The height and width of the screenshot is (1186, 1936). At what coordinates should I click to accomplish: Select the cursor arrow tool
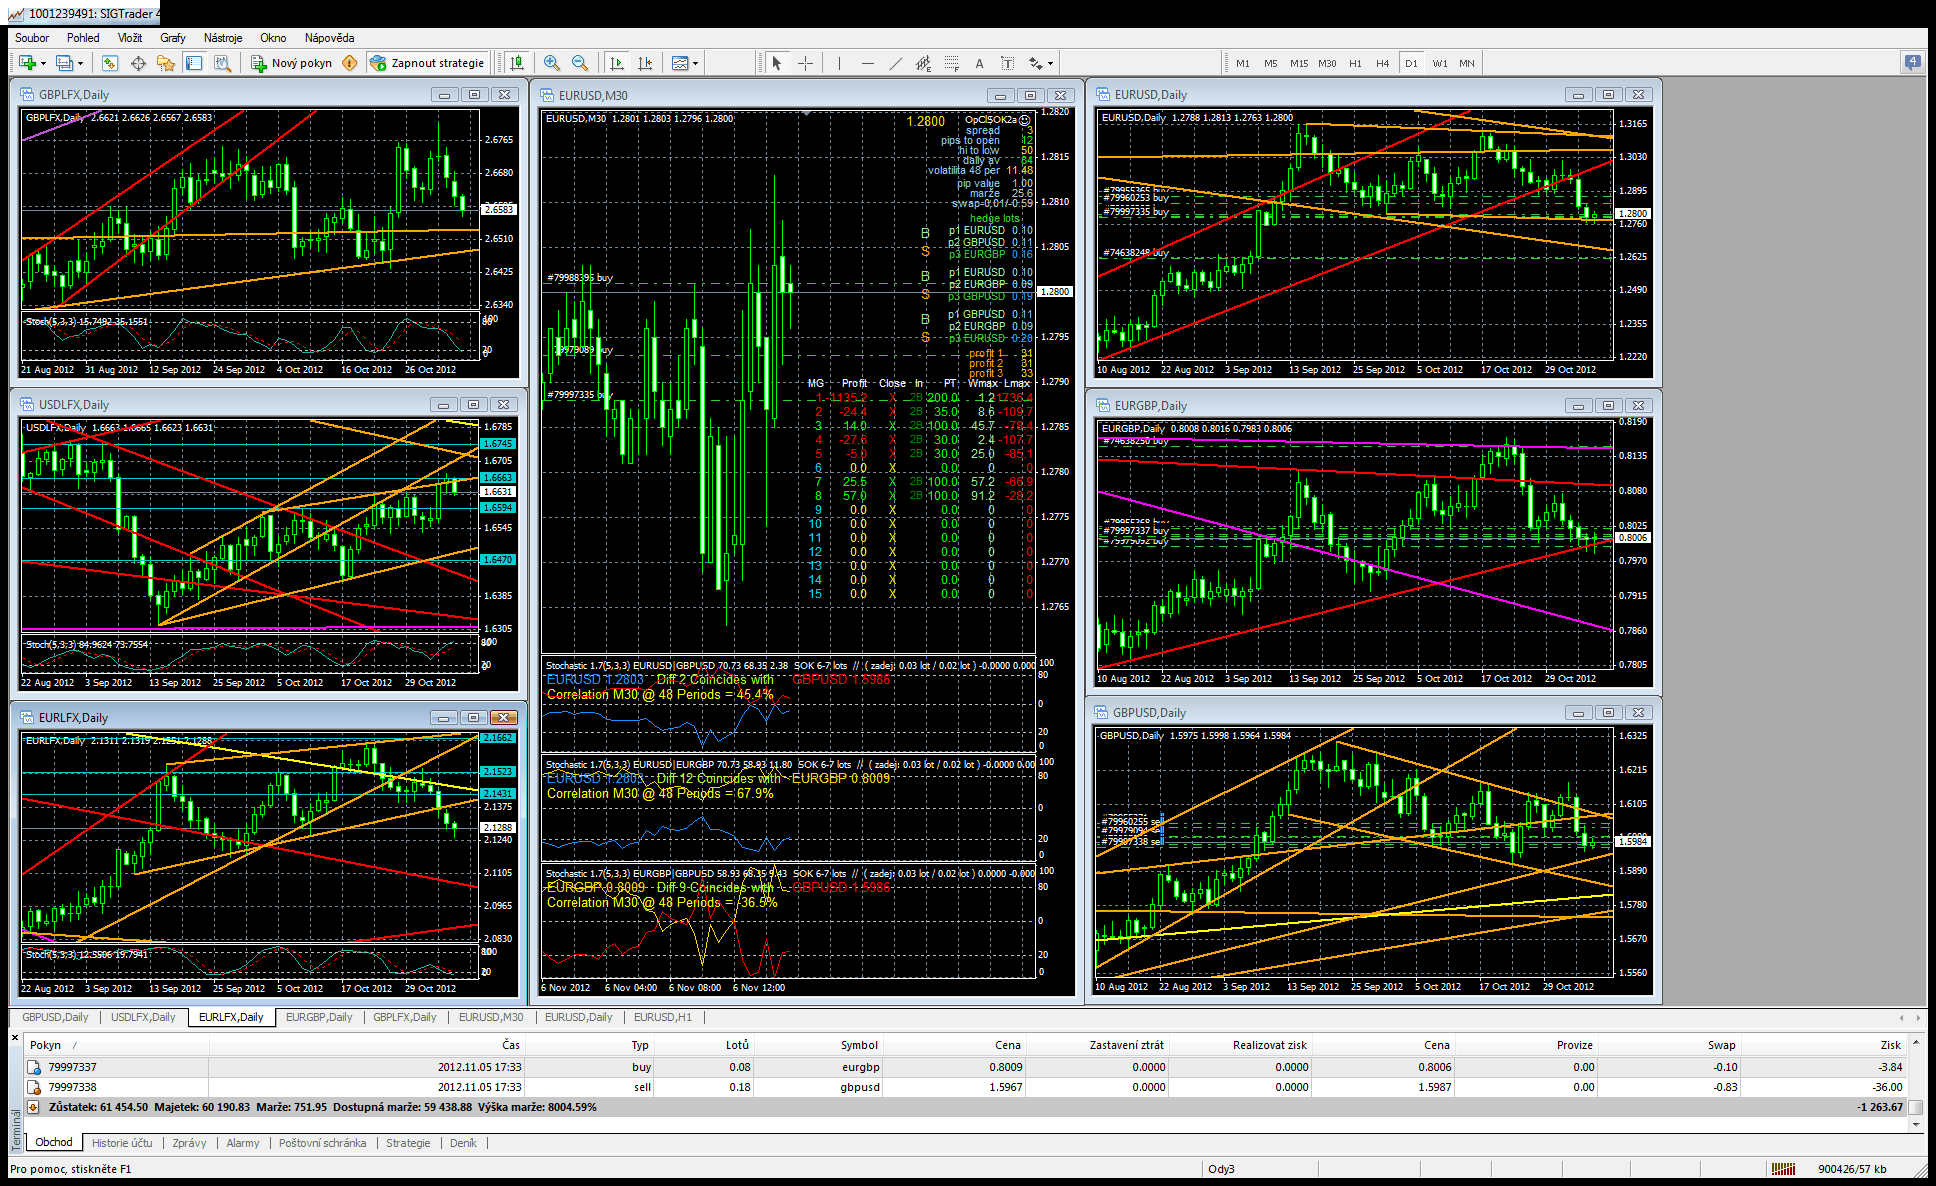pos(777,63)
